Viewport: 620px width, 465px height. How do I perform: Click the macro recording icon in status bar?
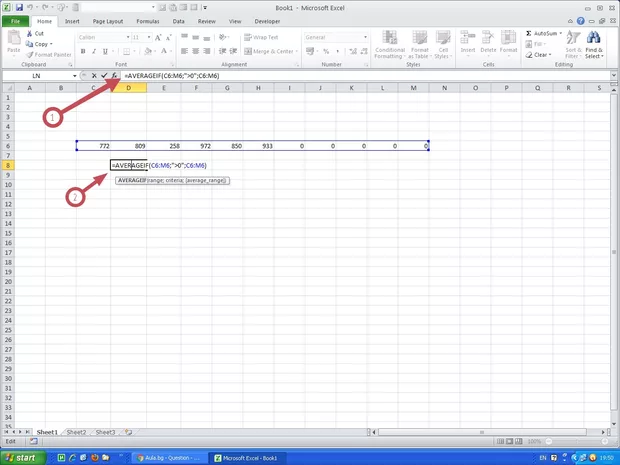pyautogui.click(x=34, y=441)
